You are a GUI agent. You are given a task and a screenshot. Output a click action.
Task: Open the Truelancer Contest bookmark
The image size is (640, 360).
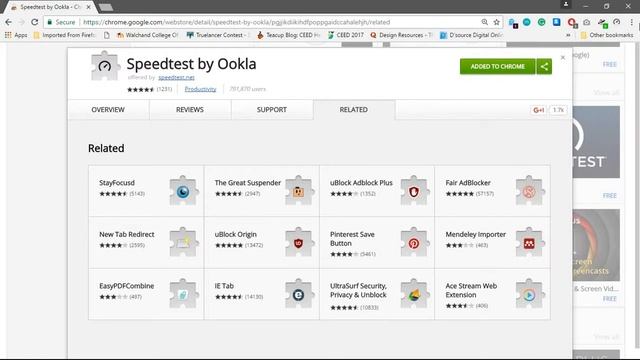click(217, 35)
